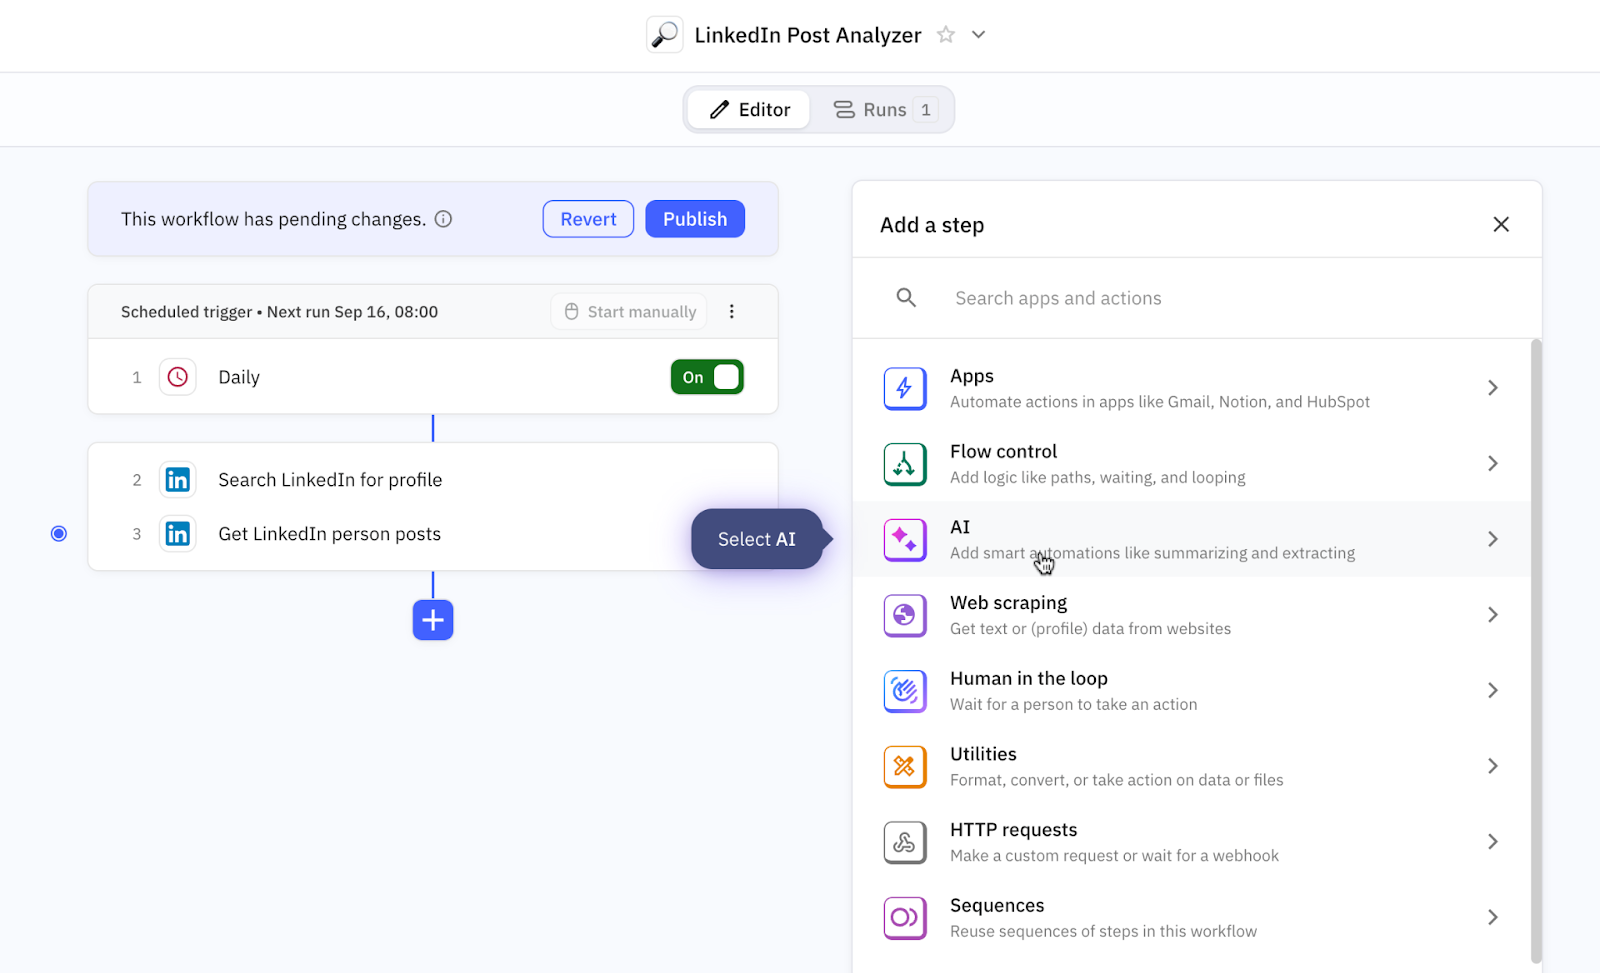The width and height of the screenshot is (1600, 973).
Task: Click the Revert button
Action: pos(588,219)
